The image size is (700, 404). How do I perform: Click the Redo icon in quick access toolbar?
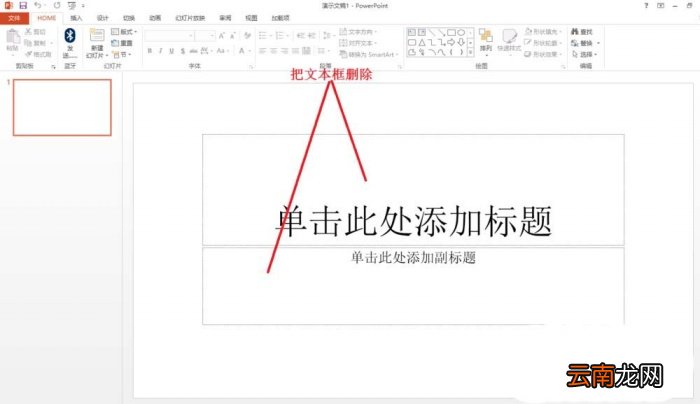click(57, 5)
